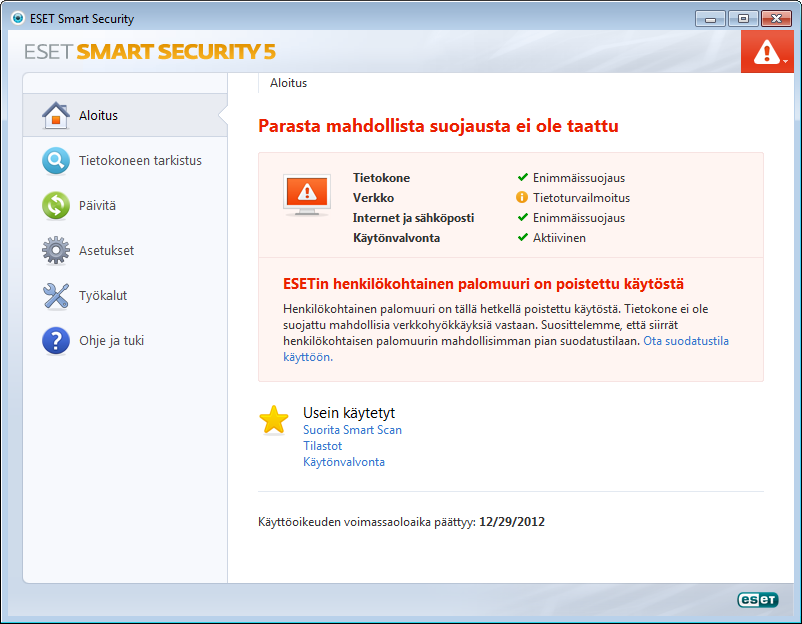
Task: Open the Tilastot link
Action: [322, 446]
